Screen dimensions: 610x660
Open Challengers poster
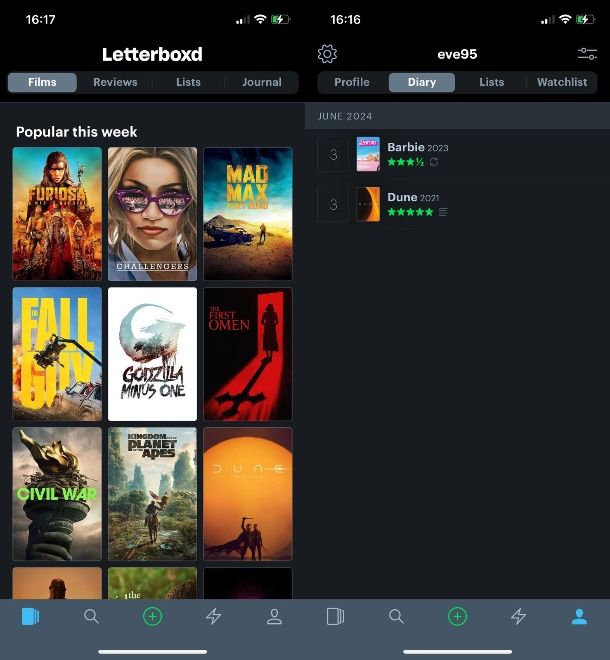[x=152, y=214]
